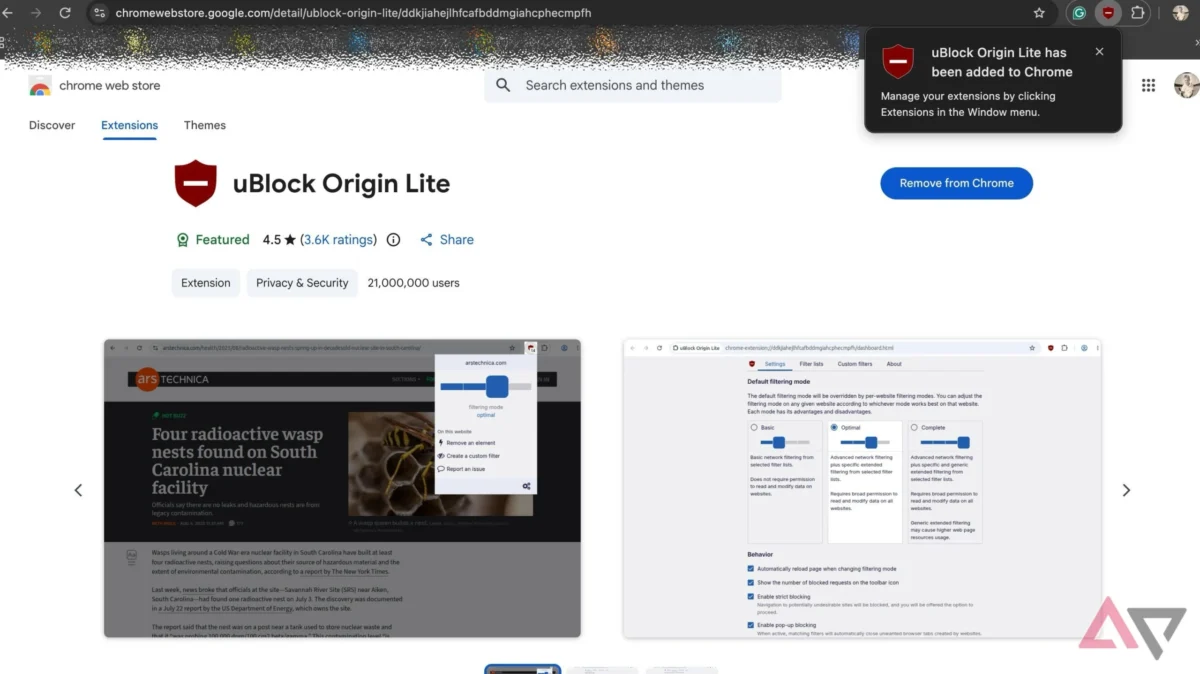Viewport: 1200px width, 674px height.
Task: Click the "uBlock Origin Lite" page heading
Action: point(341,184)
